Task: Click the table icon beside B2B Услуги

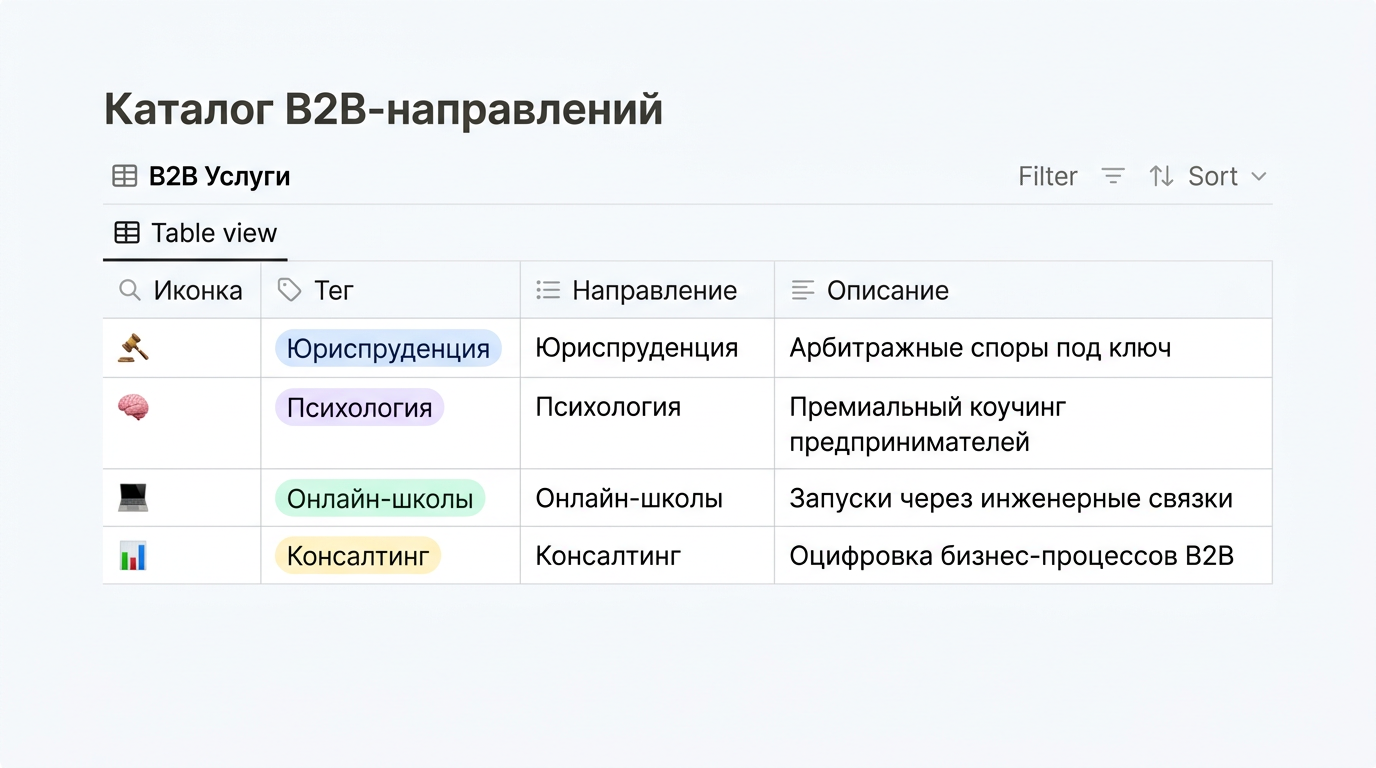Action: click(125, 176)
